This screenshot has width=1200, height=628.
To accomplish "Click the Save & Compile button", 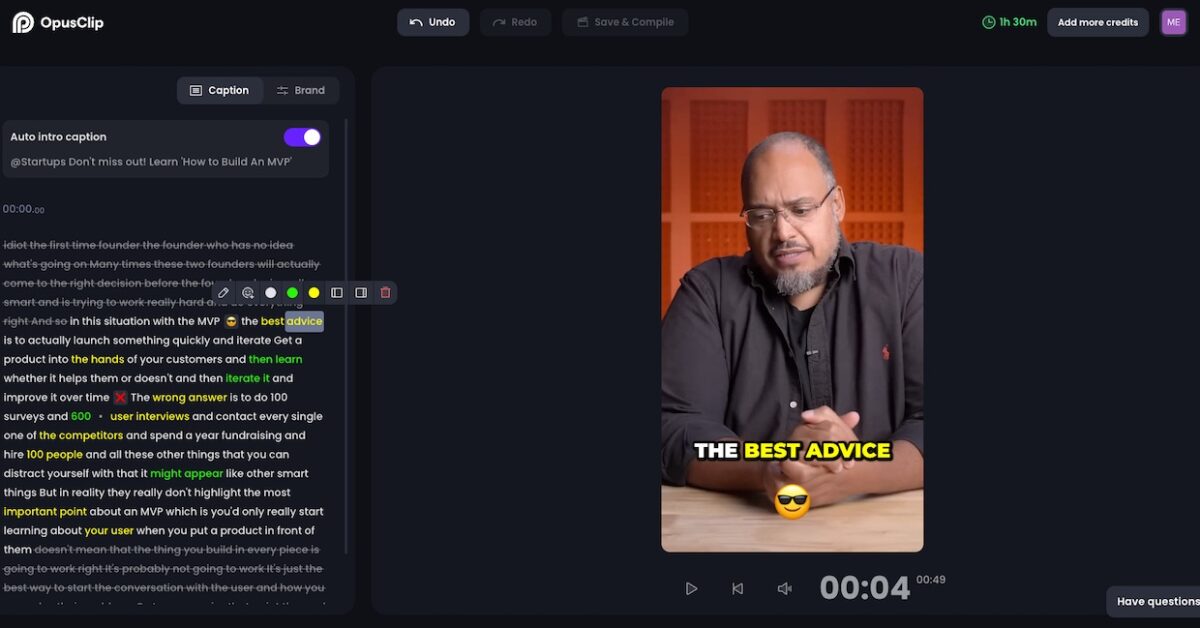I will click(x=625, y=22).
